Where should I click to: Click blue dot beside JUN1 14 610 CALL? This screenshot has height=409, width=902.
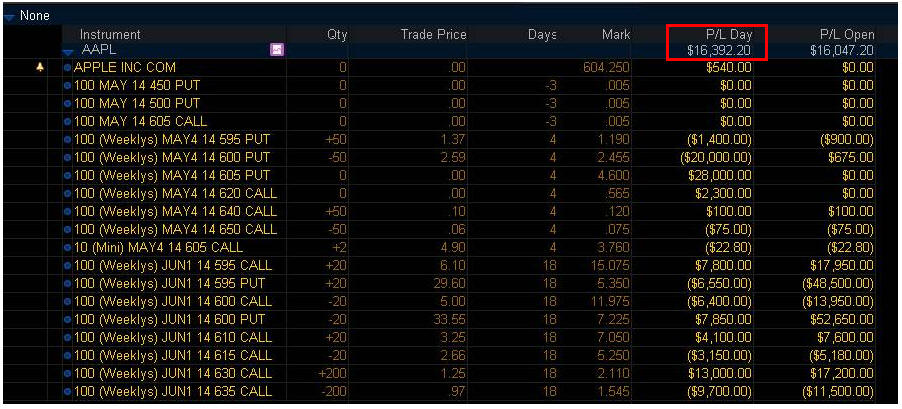tap(68, 337)
